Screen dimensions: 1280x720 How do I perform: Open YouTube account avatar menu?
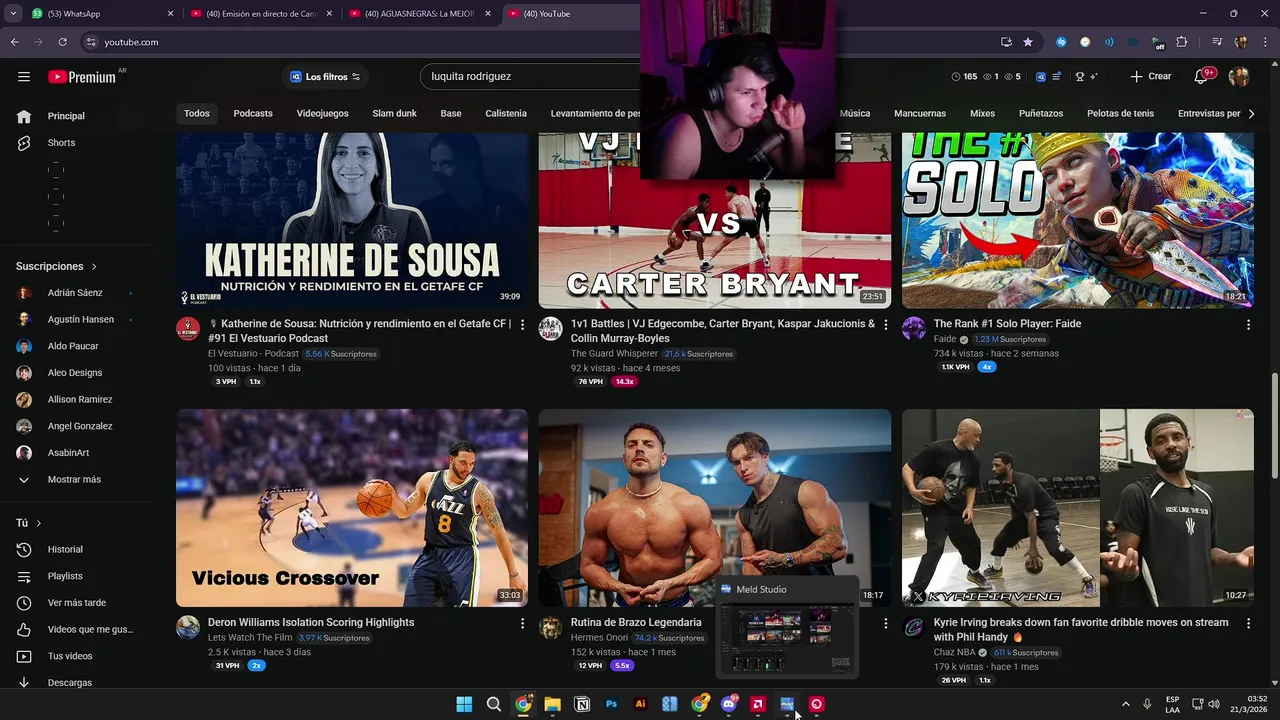1239,77
